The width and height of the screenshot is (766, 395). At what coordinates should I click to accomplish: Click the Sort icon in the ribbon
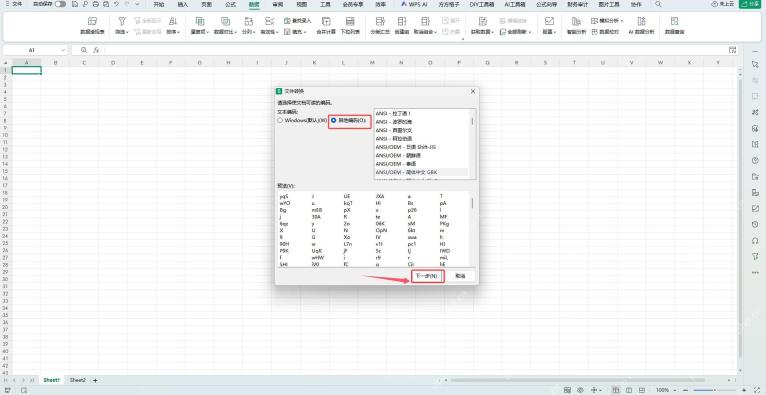[172, 21]
